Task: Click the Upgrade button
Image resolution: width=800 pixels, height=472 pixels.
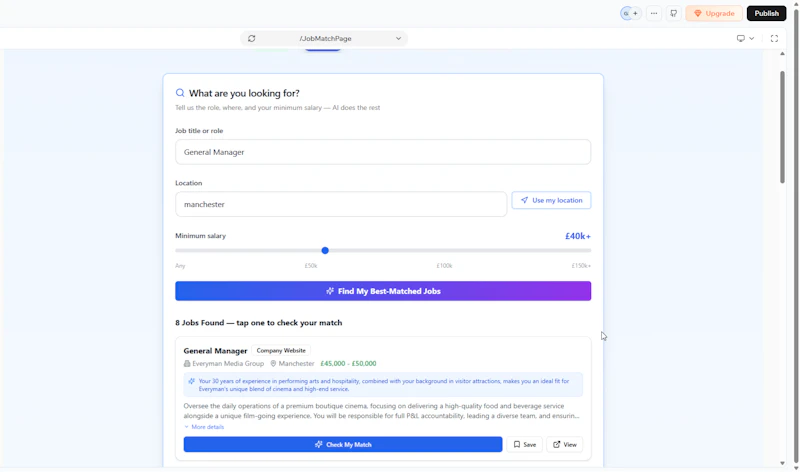Action: click(x=714, y=13)
